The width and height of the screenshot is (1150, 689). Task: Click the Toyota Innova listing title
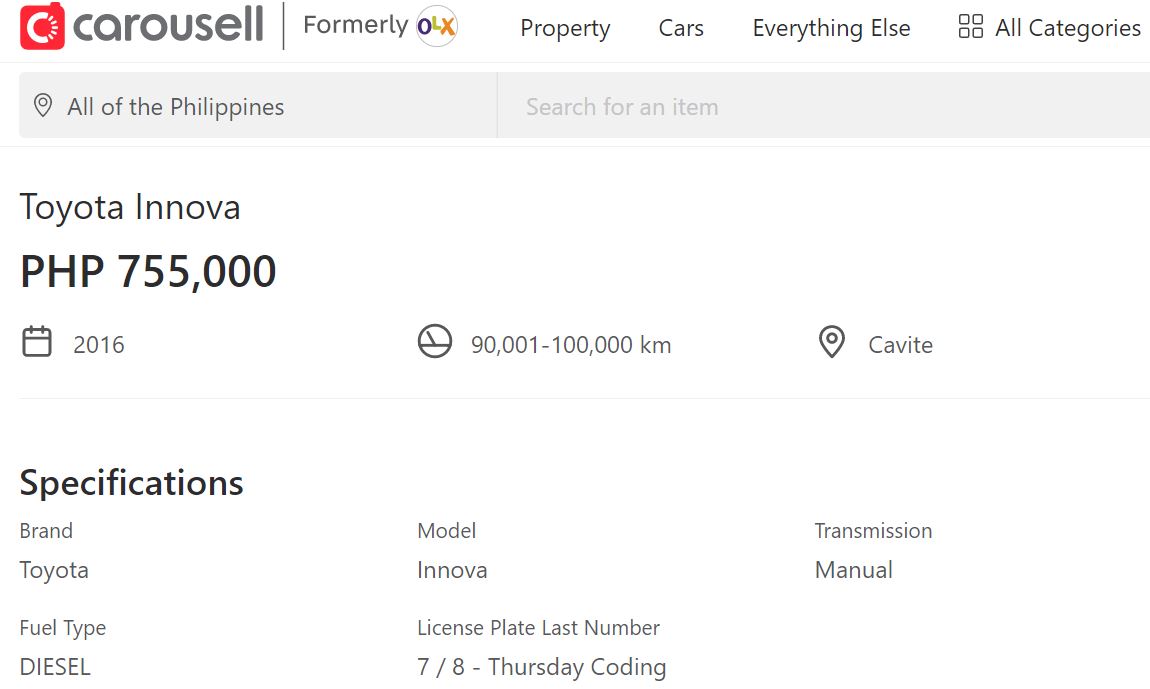(x=131, y=207)
